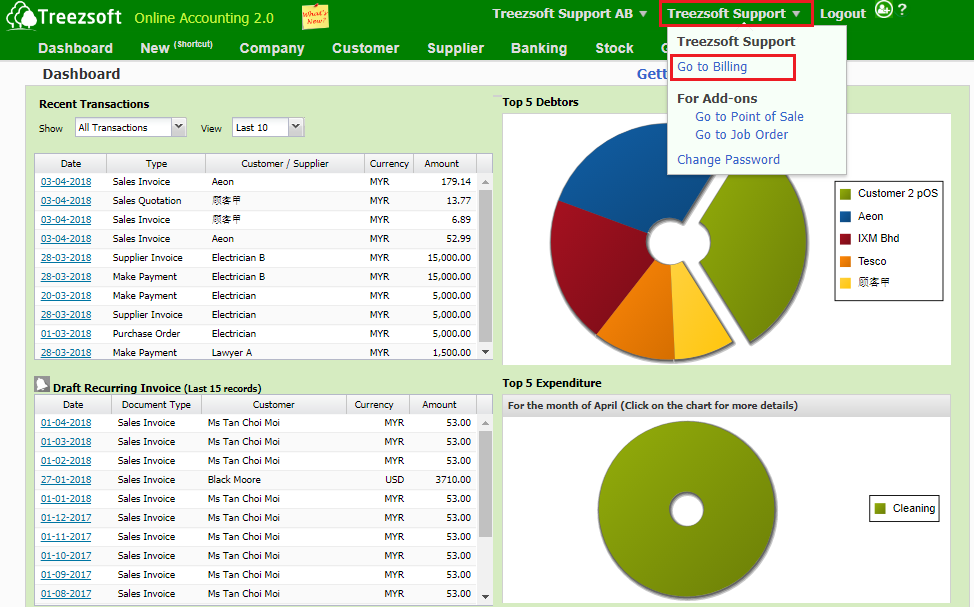Open the Stock menu
This screenshot has width=974, height=607.
click(x=614, y=48)
